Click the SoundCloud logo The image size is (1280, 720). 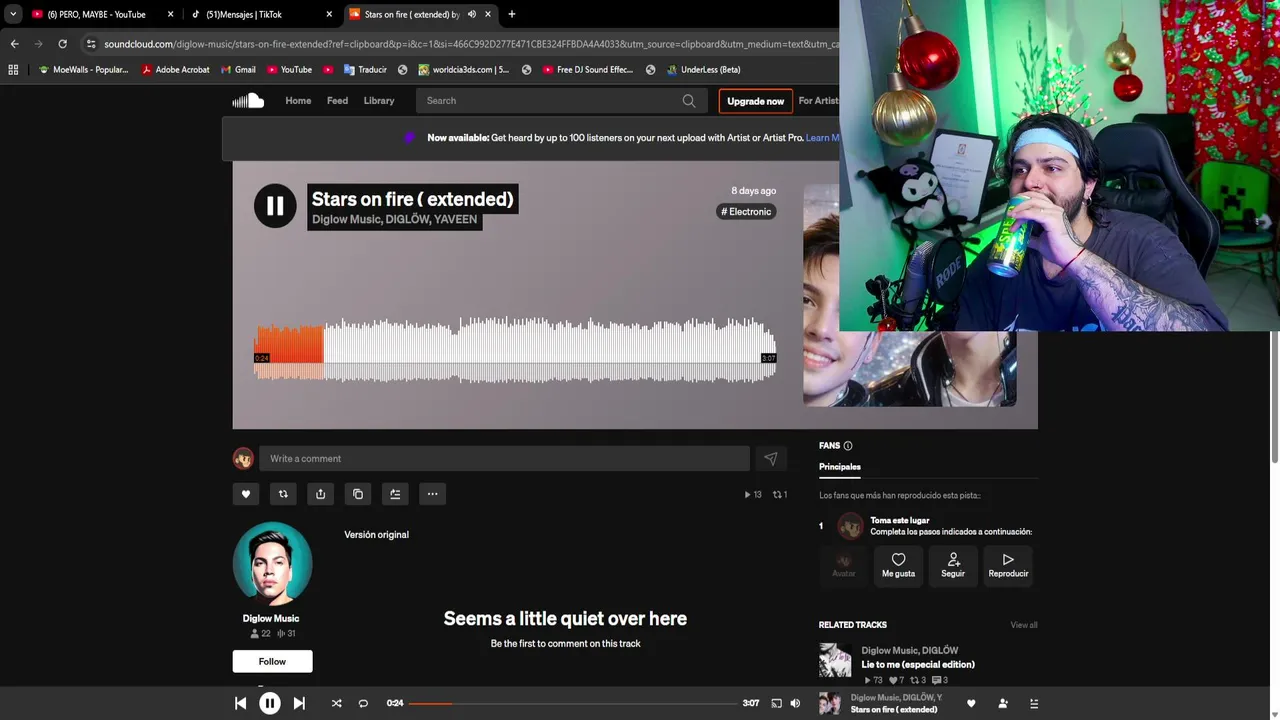click(248, 100)
